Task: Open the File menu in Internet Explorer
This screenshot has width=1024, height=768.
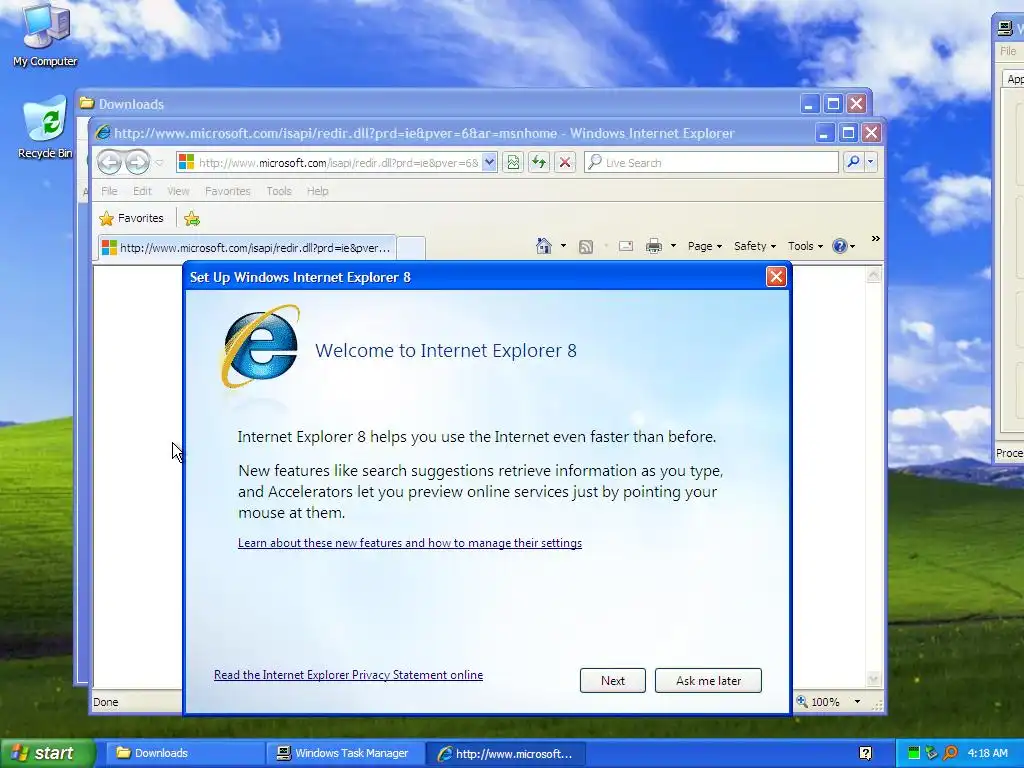Action: point(109,191)
